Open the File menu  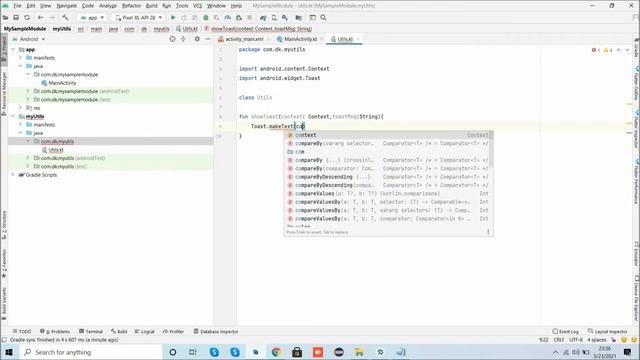(17, 6)
